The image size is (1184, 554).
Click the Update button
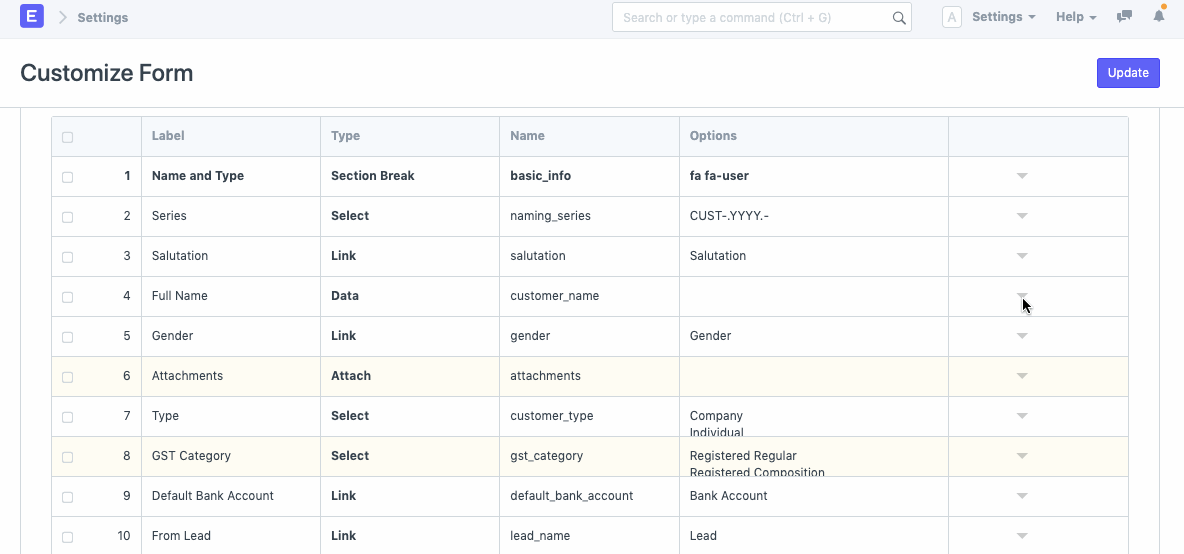1128,73
